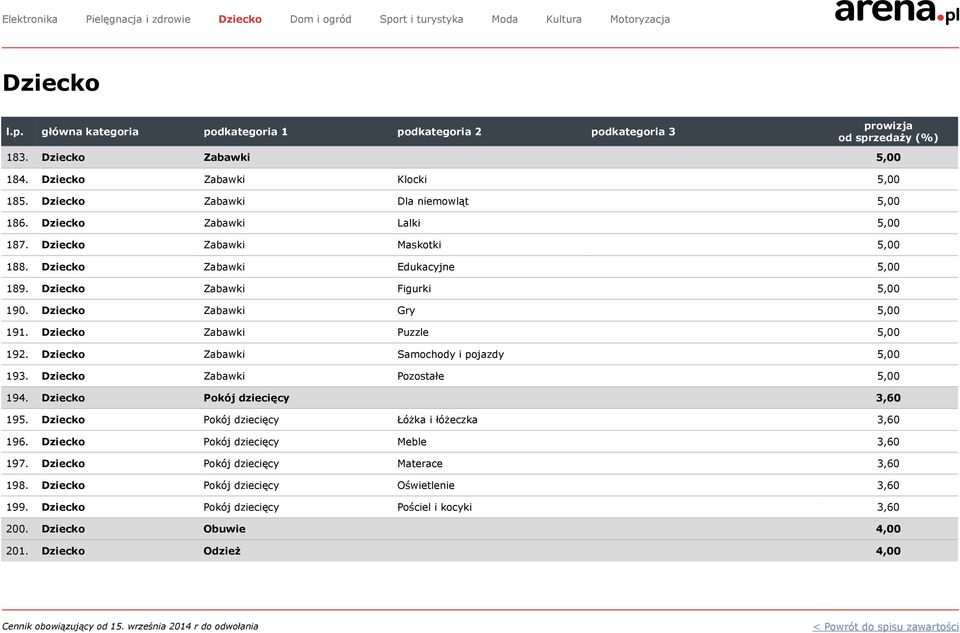The image size is (960, 633).
Task: Select the Edukacyjne subcategory cell
Action: 426,267
